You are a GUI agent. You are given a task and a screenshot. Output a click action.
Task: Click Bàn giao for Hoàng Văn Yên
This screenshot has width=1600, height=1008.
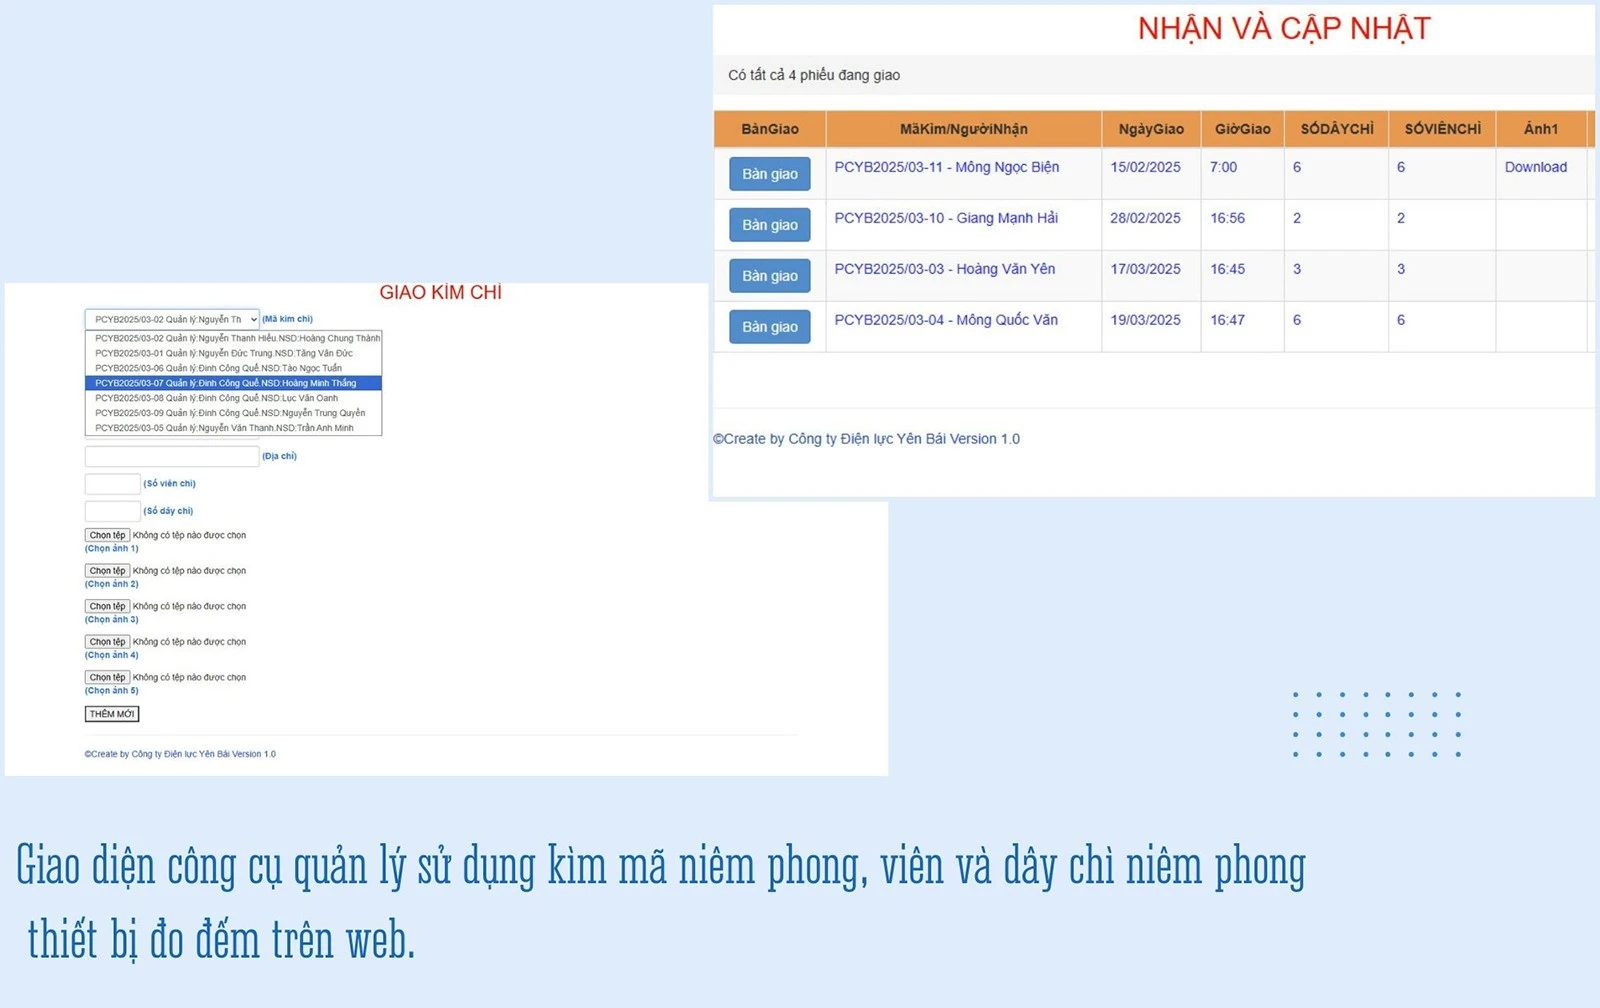pos(769,276)
